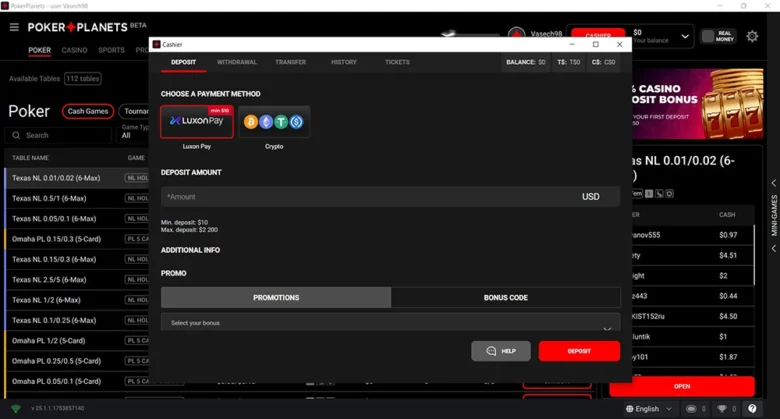Click the CASH column header in player list
This screenshot has height=419, width=780.
(727, 215)
